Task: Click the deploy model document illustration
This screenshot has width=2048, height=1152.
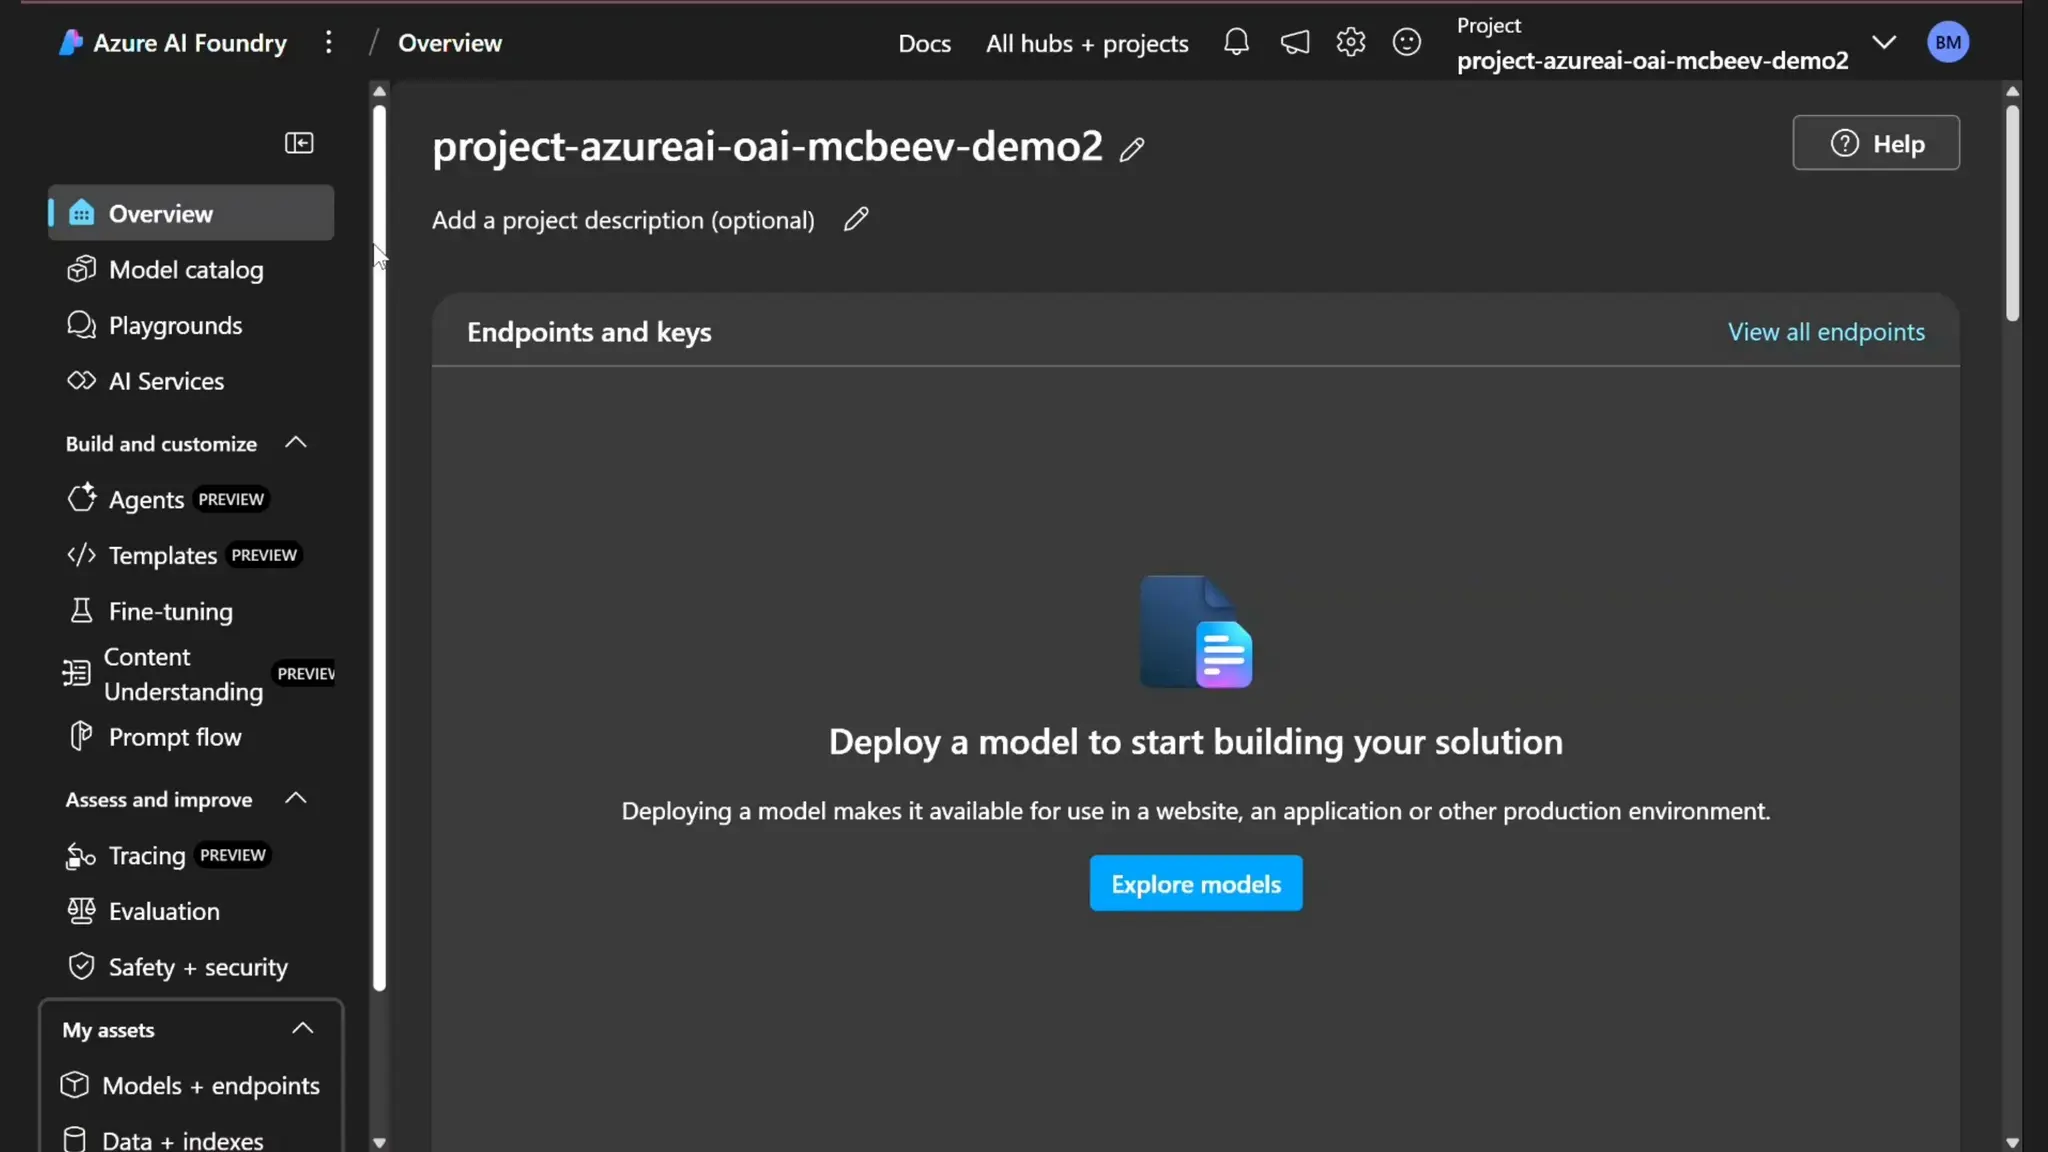Action: (1196, 631)
